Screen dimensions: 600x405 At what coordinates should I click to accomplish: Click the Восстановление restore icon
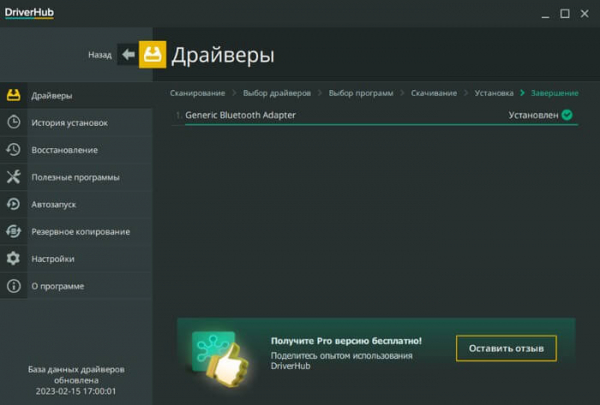tap(13, 149)
